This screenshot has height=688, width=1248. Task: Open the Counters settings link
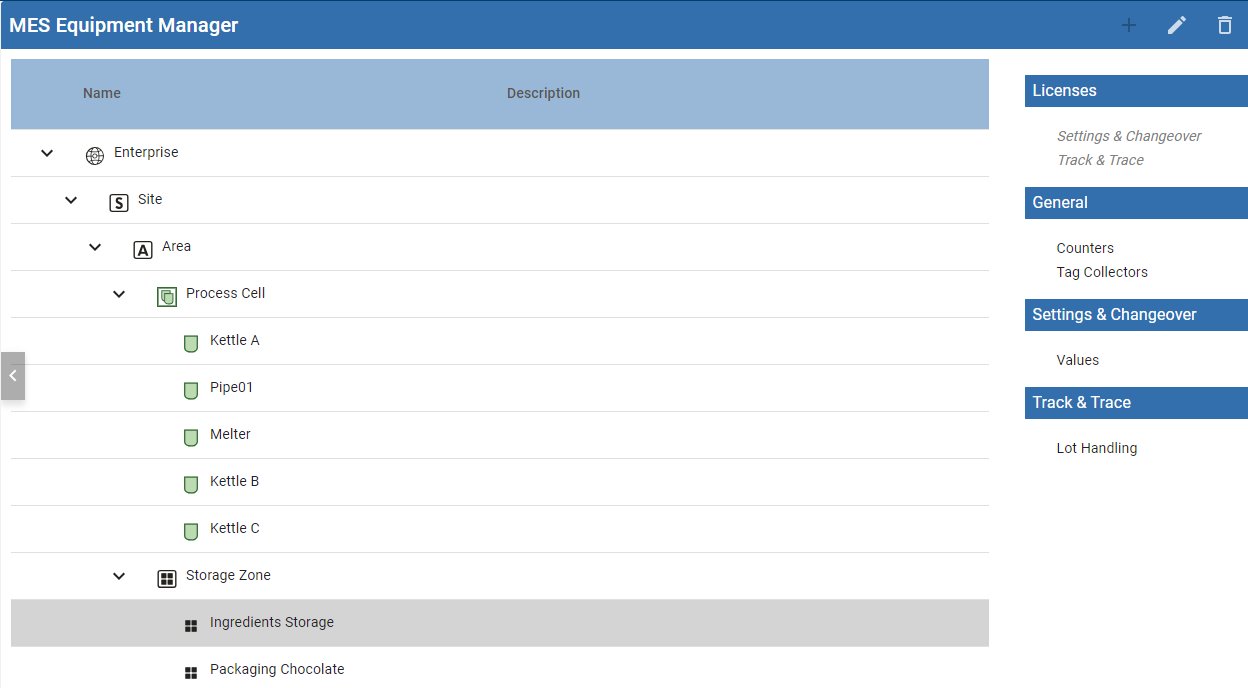click(1085, 248)
